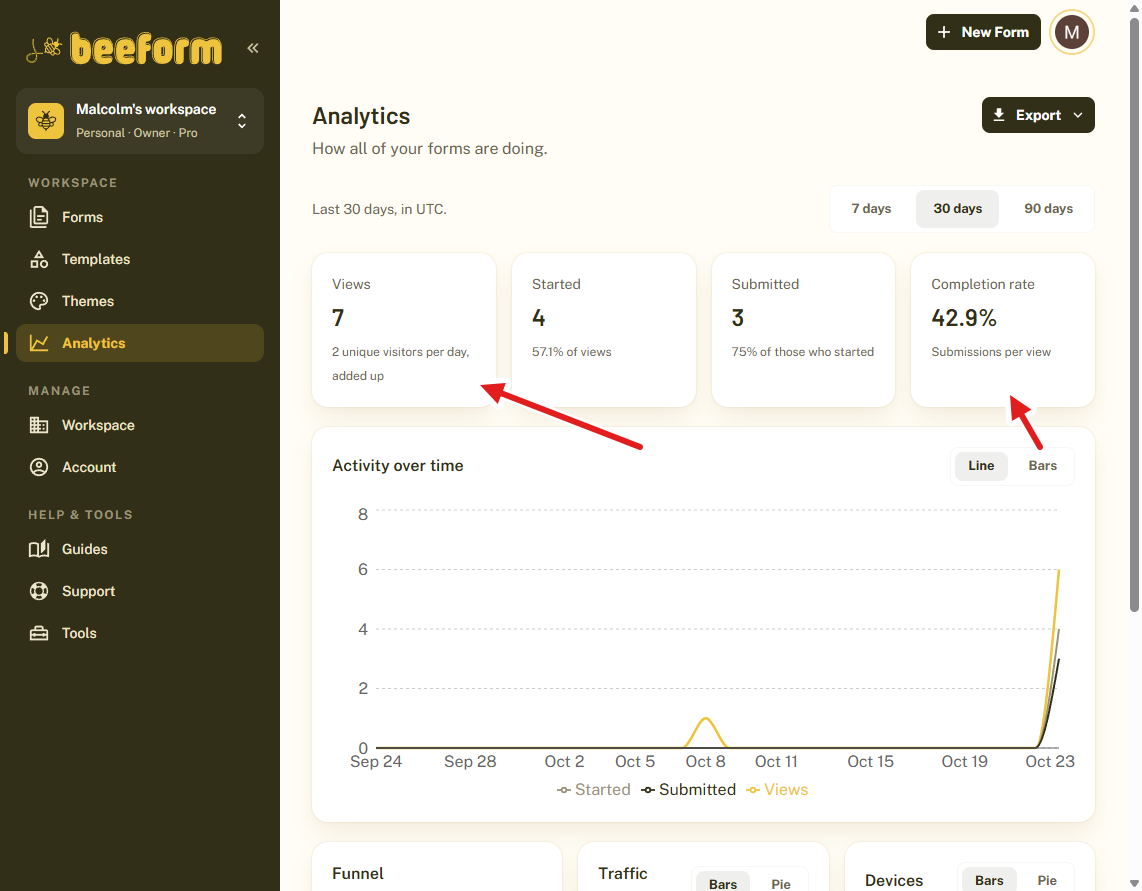This screenshot has width=1142, height=891.
Task: Toggle the Submitted series legend
Action: click(688, 790)
